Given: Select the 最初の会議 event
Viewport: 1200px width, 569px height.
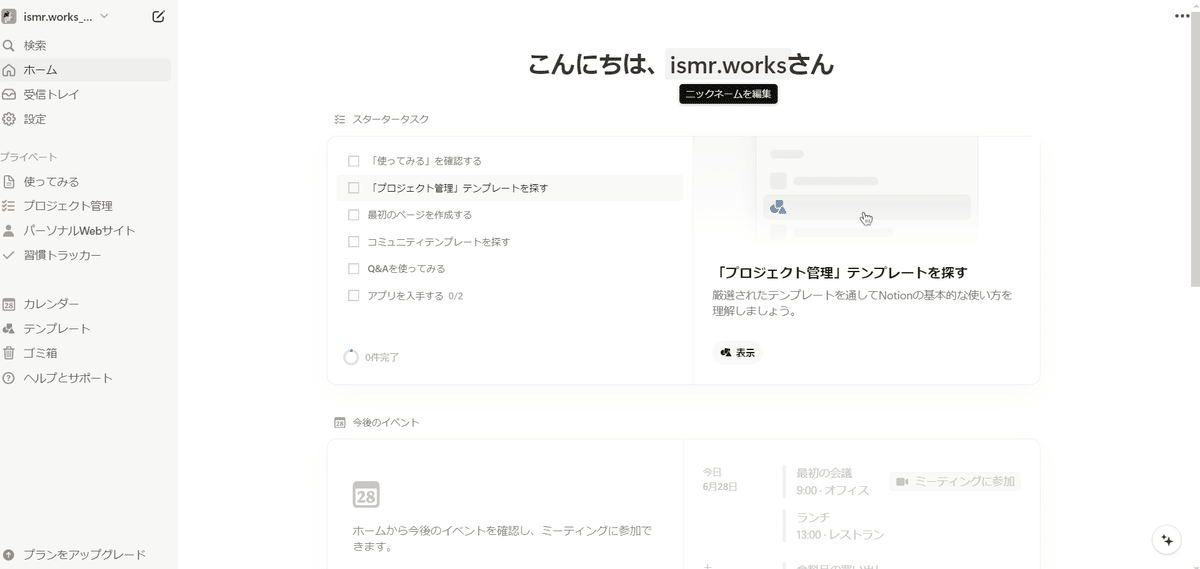Looking at the screenshot, I should (832, 482).
